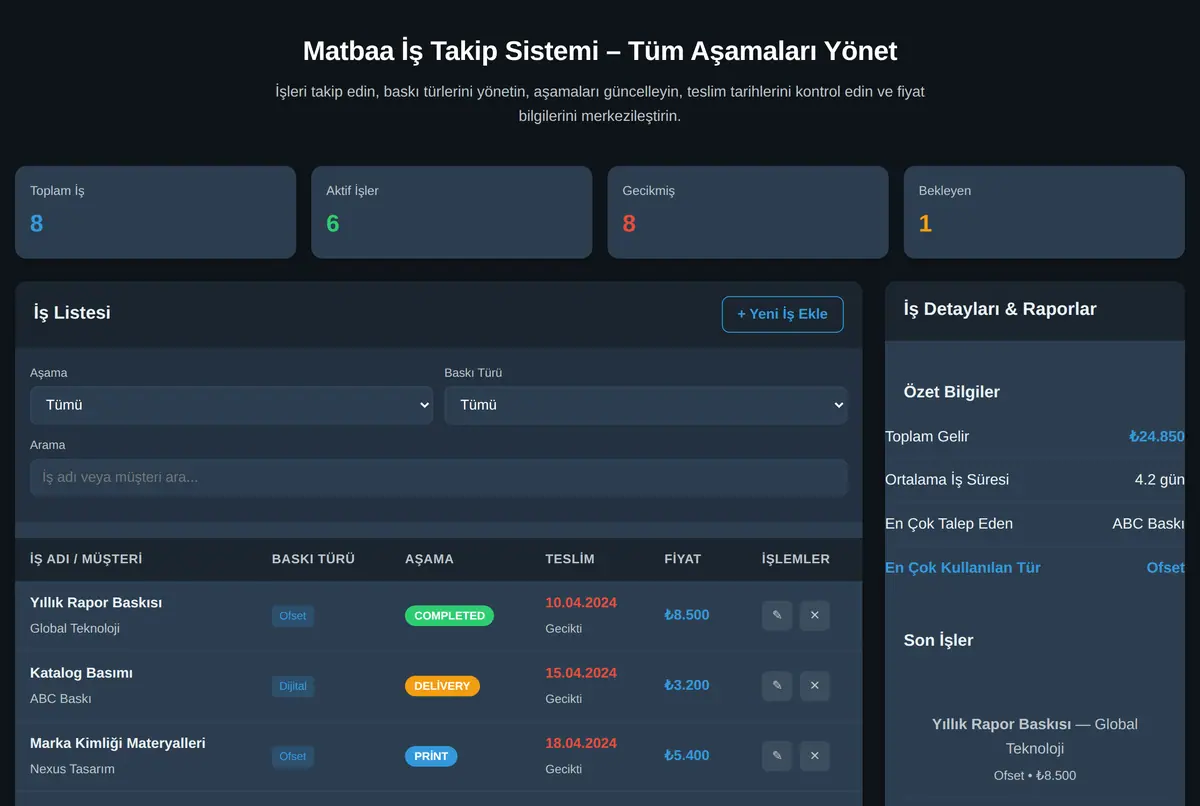The width and height of the screenshot is (1200, 806).
Task: Click the DELİVERY status badge
Action: pos(442,686)
